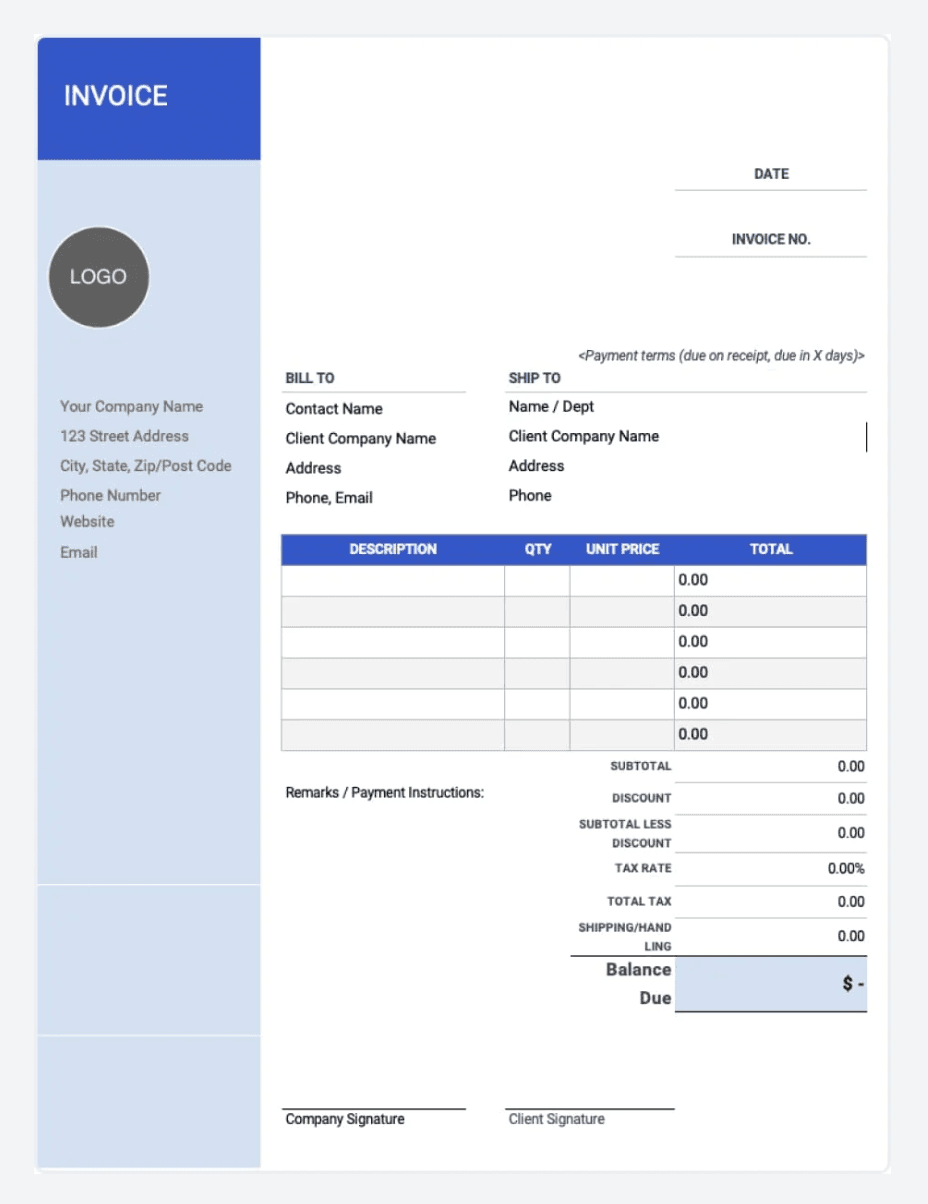Select Contact Name under Bill To

click(x=334, y=409)
